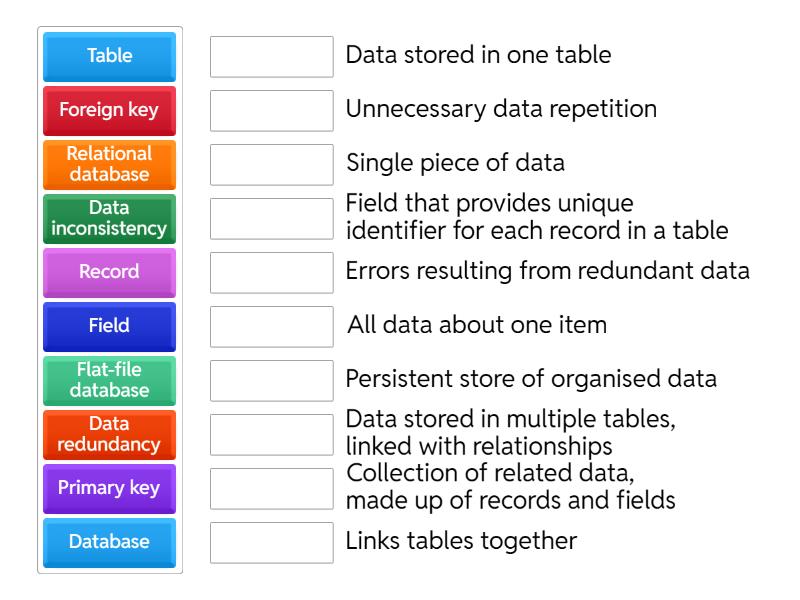
Task: Pick the Flat-file database tile
Action: [109, 381]
